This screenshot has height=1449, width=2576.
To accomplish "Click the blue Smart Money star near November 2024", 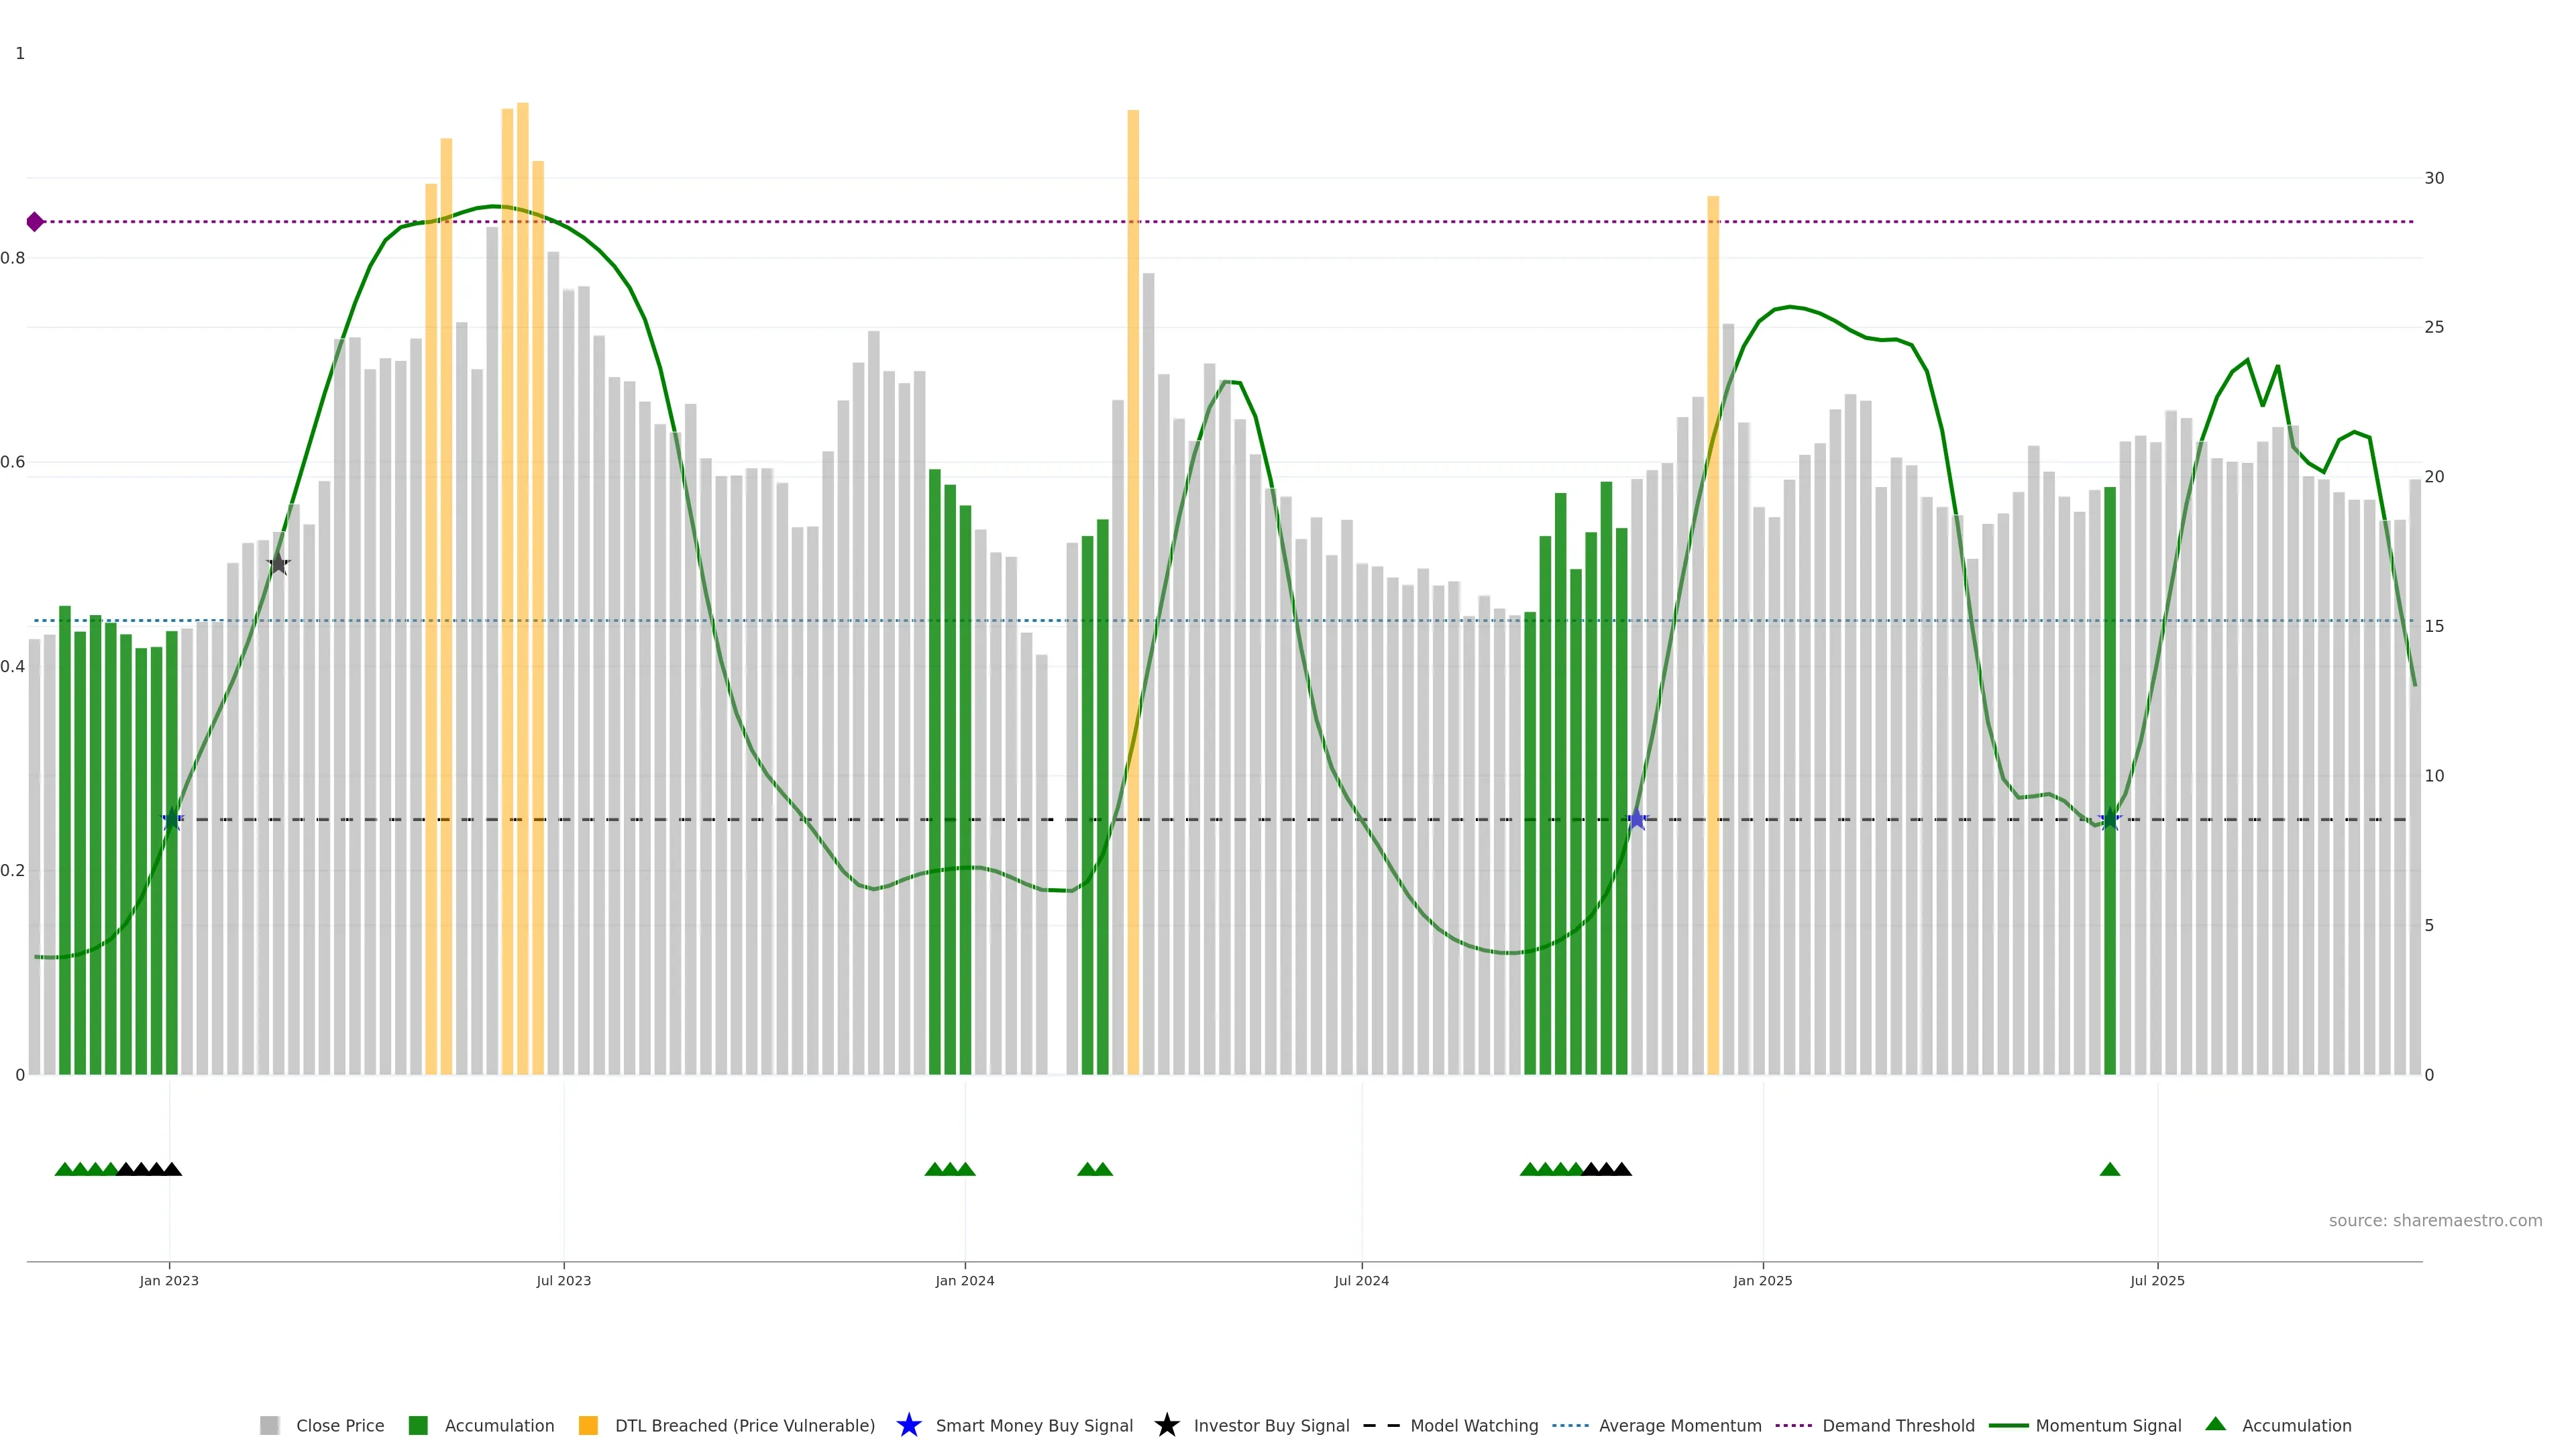I will click(x=1637, y=820).
